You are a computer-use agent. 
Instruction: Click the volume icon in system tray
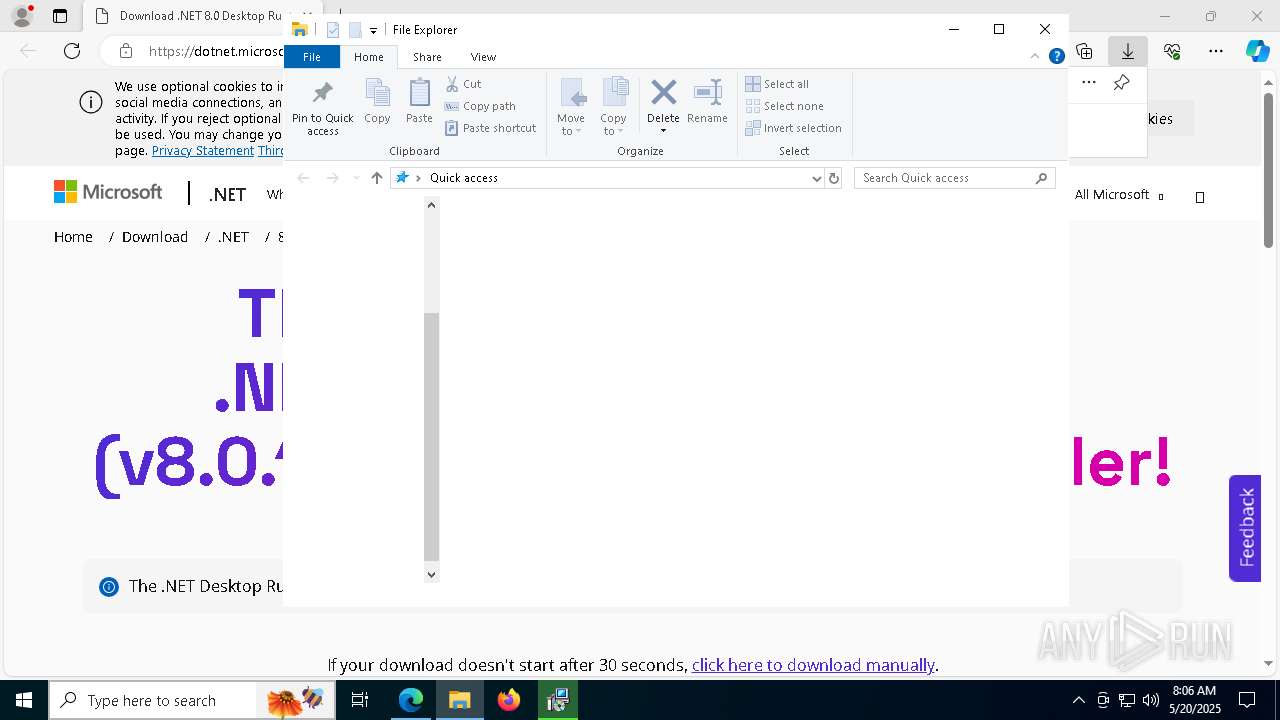[x=1151, y=700]
